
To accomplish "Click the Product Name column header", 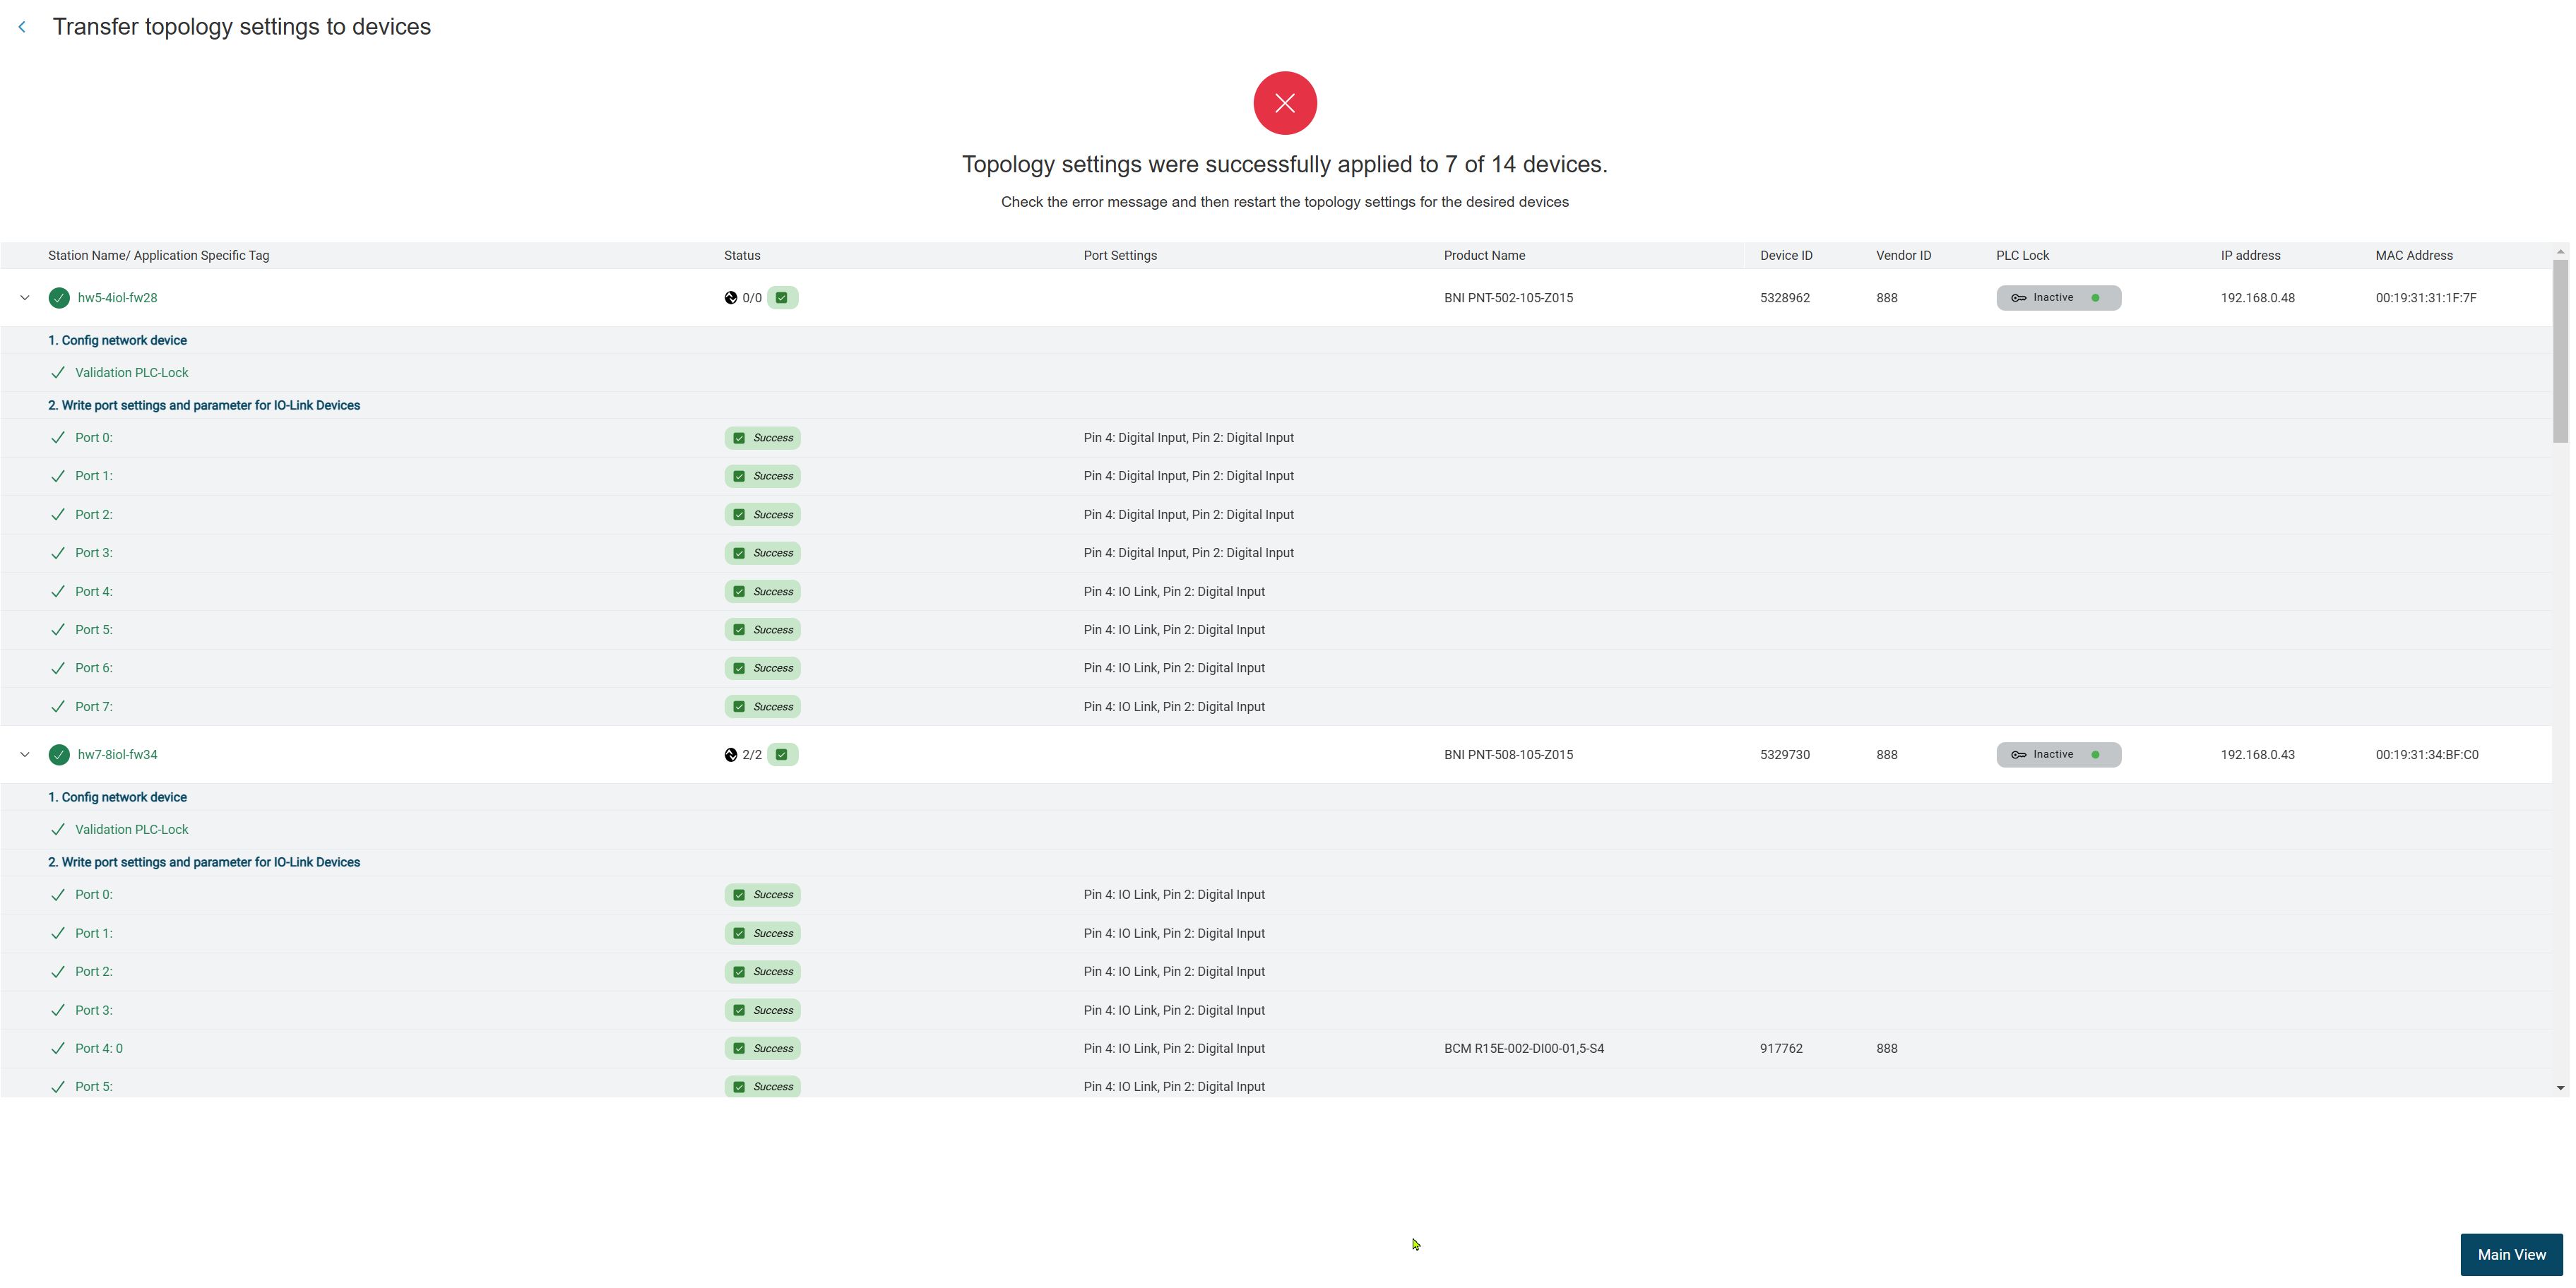I will [x=1484, y=256].
